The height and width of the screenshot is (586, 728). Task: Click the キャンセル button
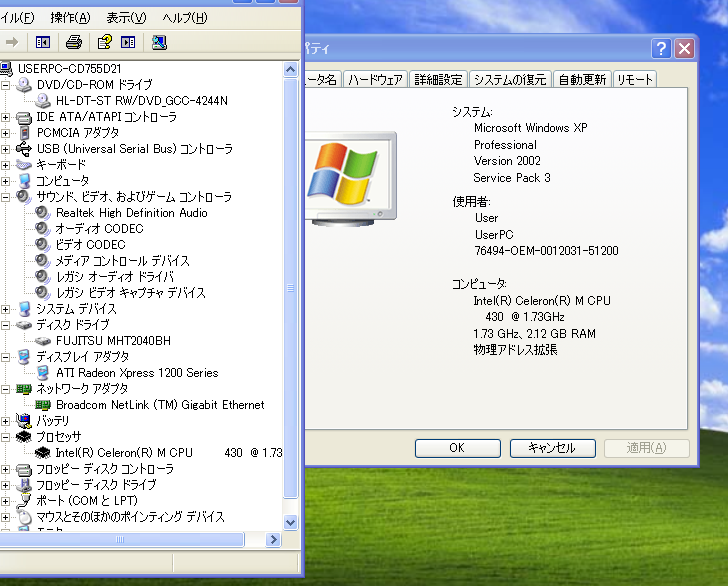coord(552,448)
